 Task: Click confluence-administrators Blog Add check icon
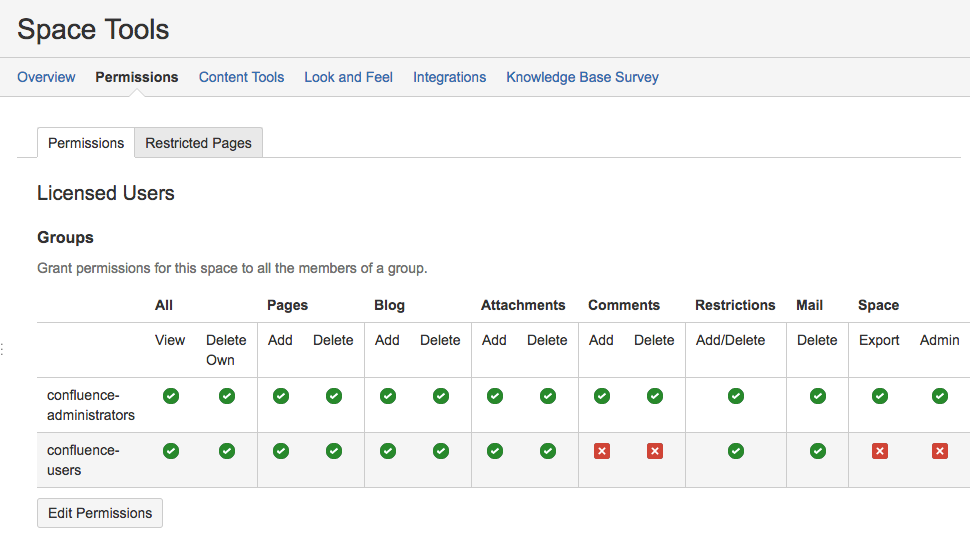point(388,396)
